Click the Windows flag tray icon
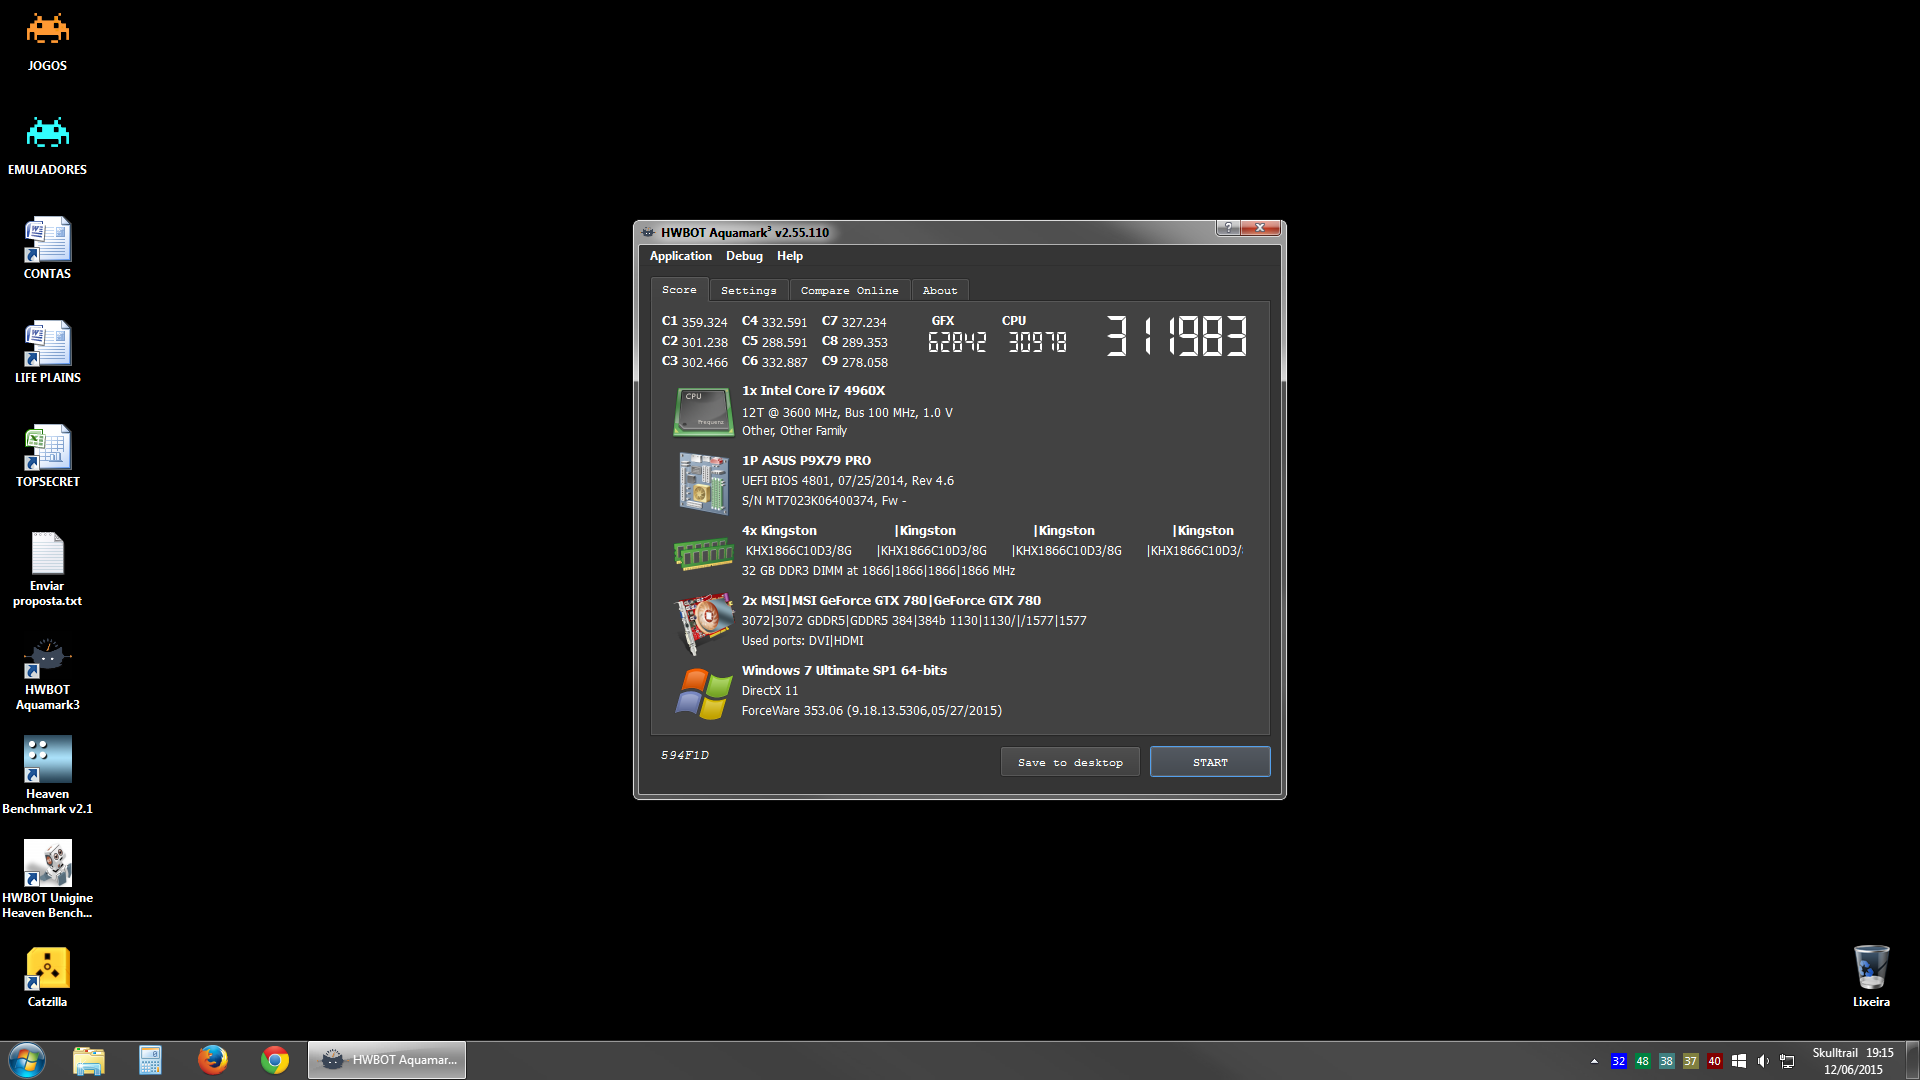 (1739, 1061)
